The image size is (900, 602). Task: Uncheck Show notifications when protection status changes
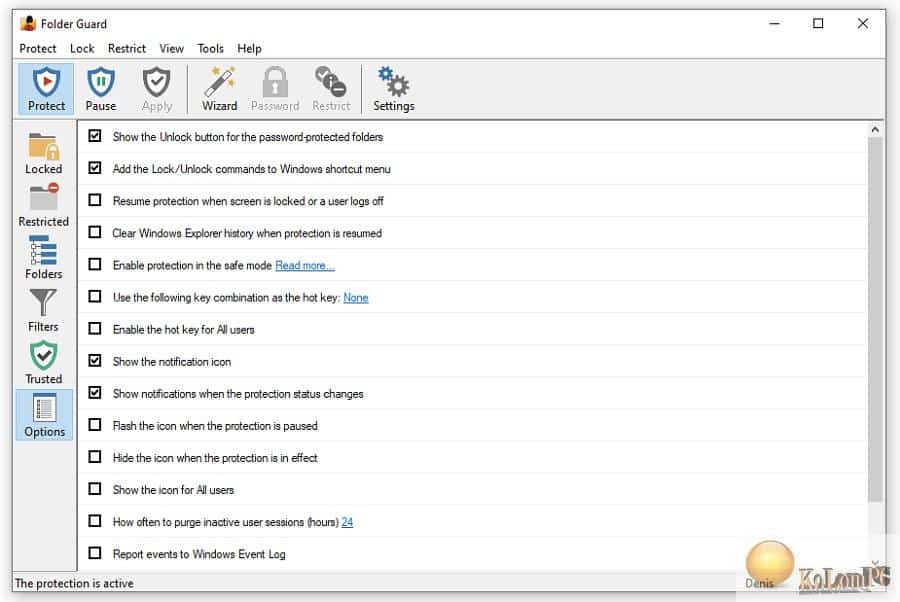point(95,393)
